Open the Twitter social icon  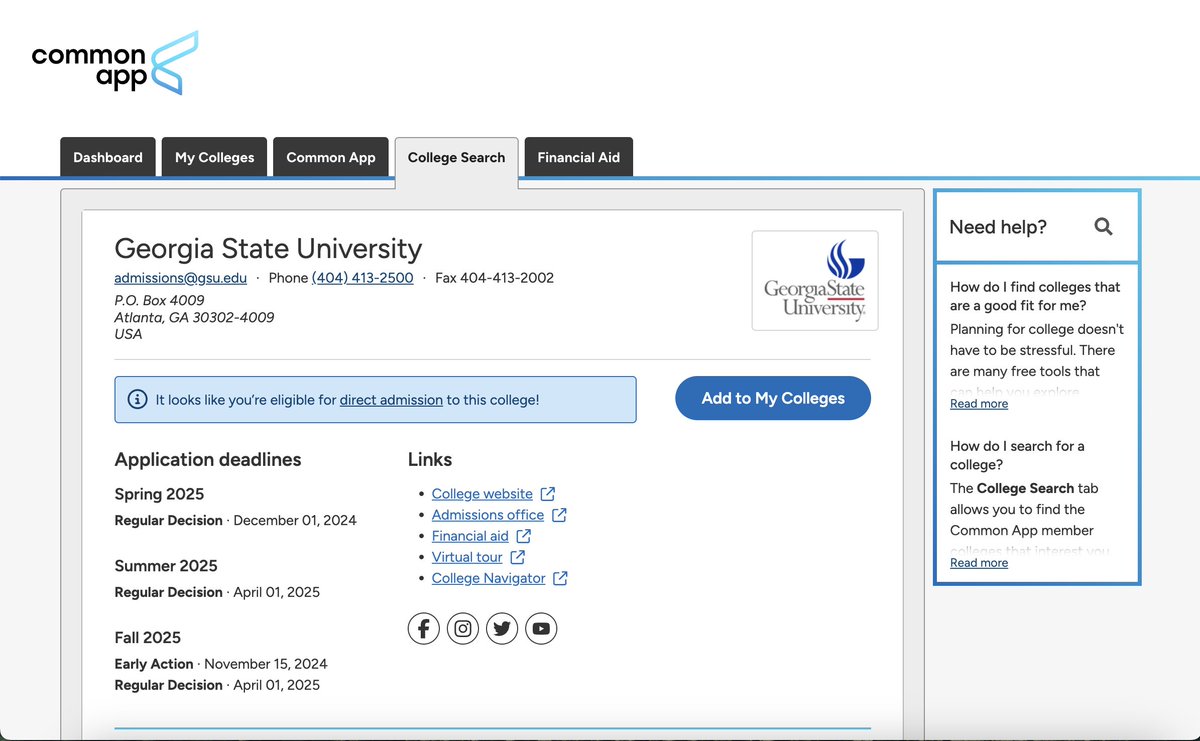(502, 628)
